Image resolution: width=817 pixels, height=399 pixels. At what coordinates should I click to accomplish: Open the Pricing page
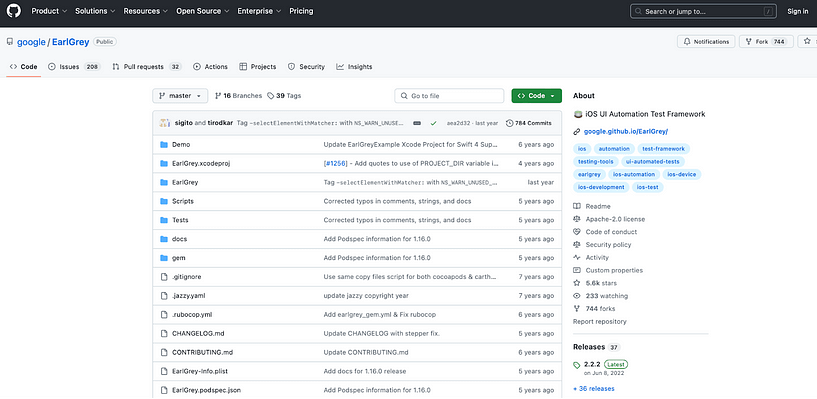tap(301, 11)
